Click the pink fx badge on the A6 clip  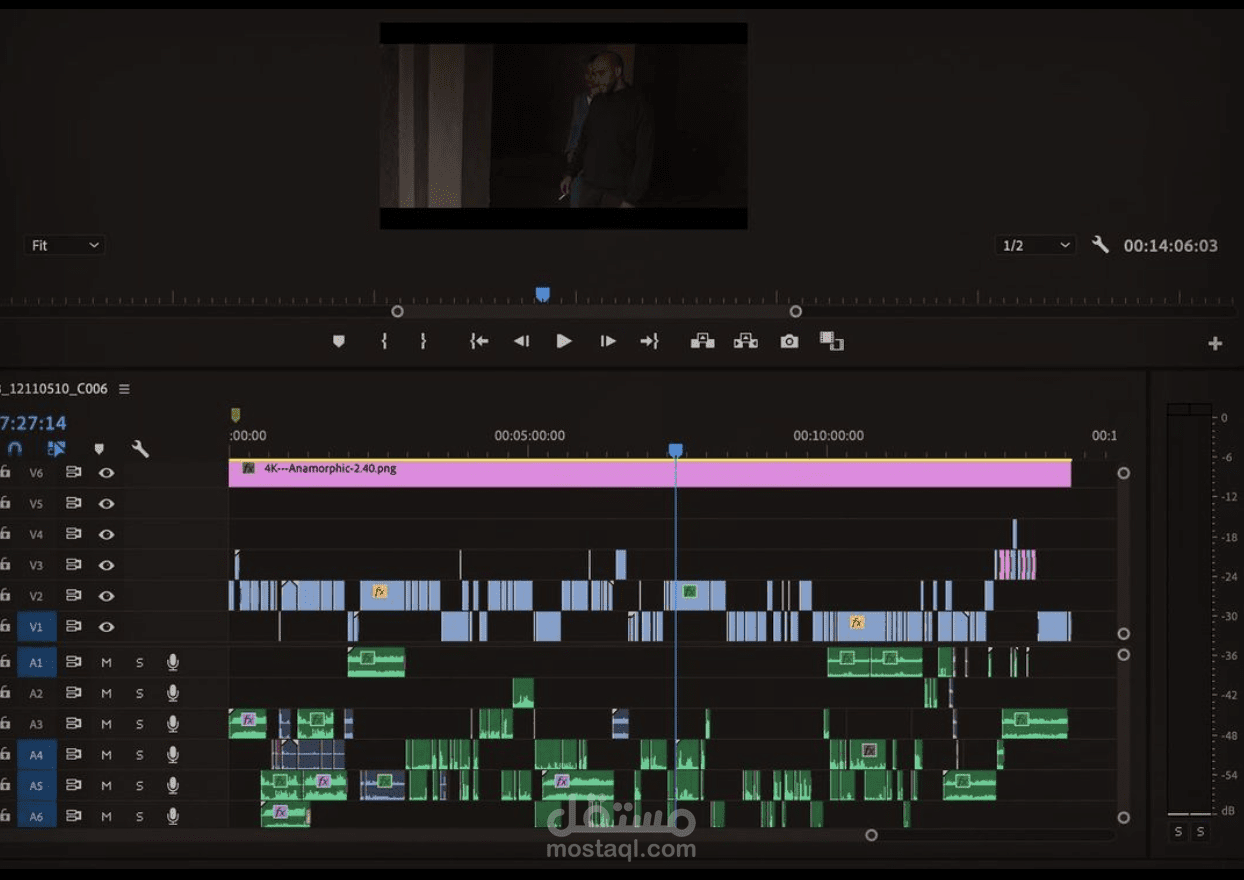(x=280, y=812)
